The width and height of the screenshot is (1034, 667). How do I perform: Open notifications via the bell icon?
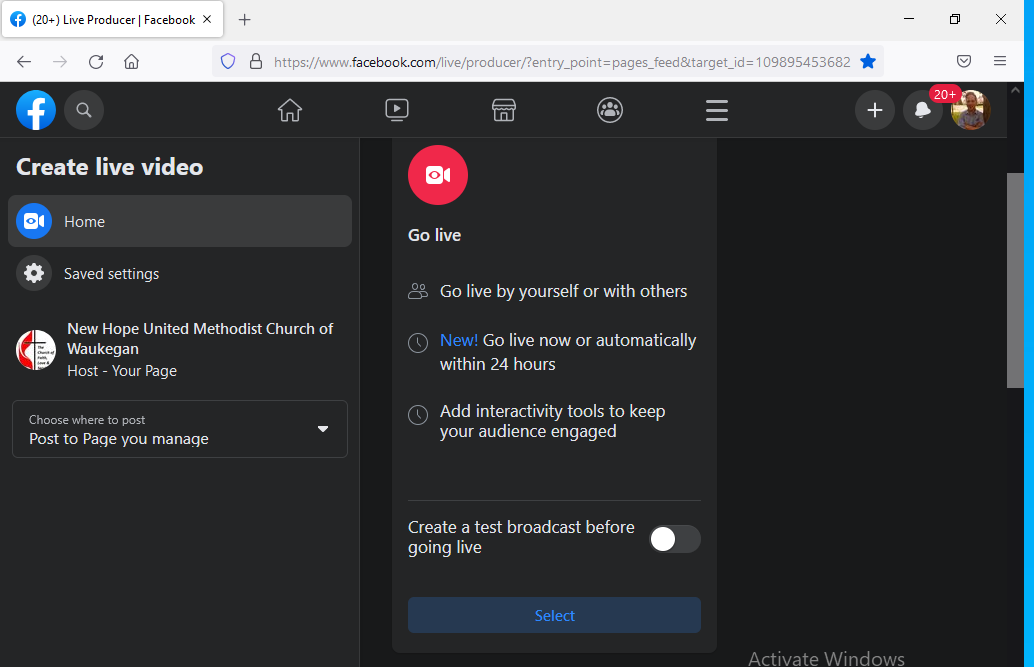pyautogui.click(x=922, y=110)
